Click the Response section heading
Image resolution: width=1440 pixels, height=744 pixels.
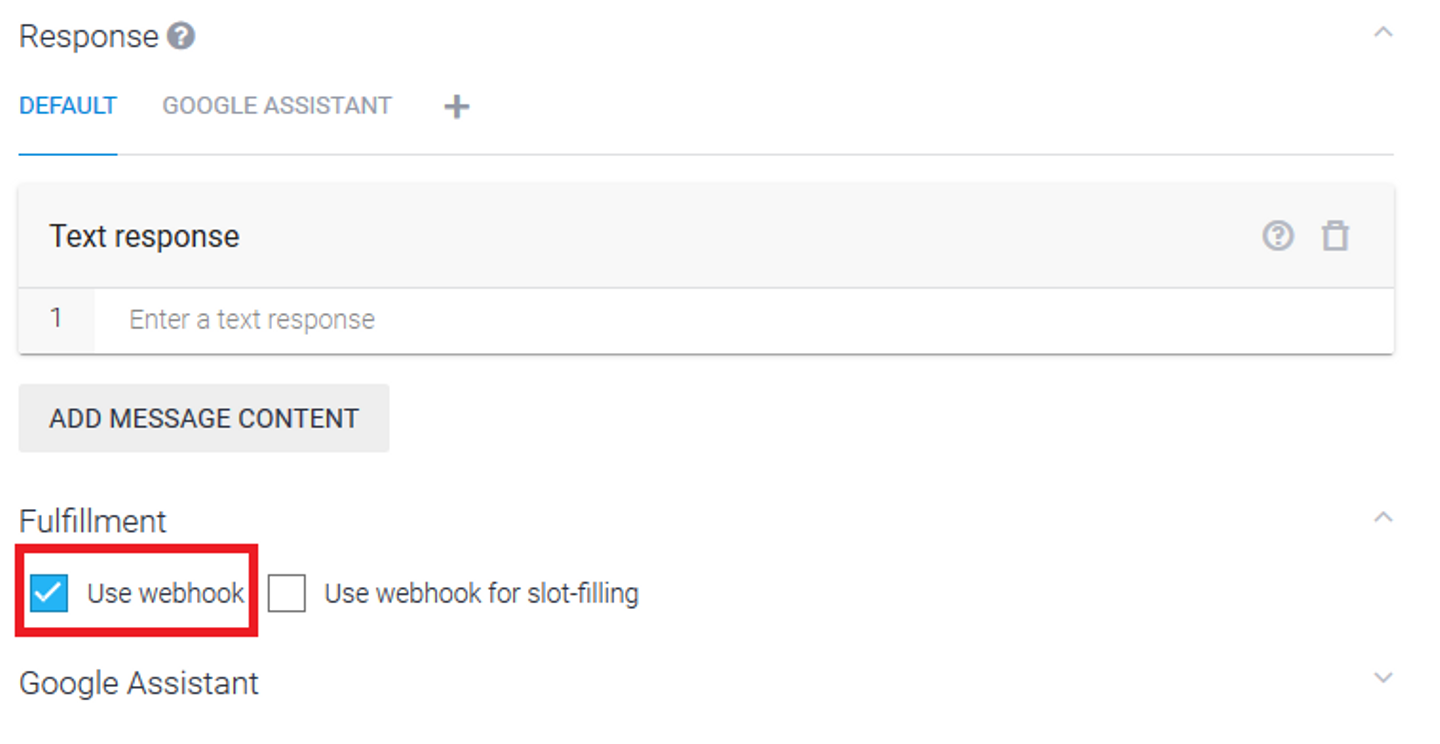coord(89,37)
